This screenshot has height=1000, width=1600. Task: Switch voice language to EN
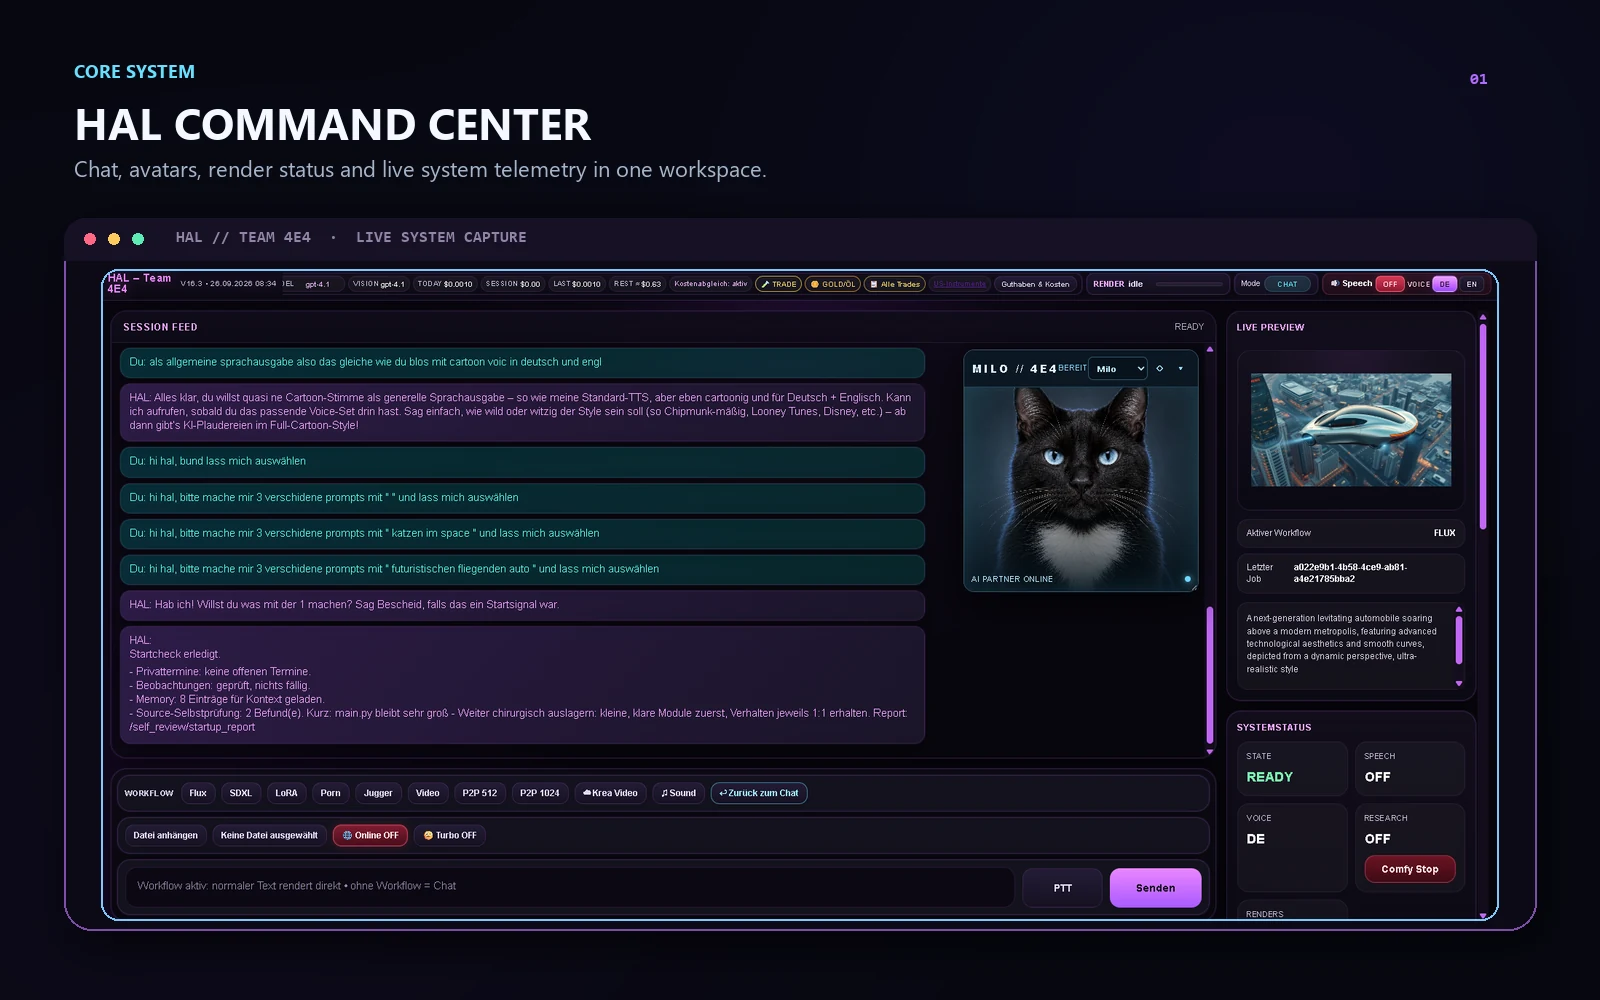tap(1471, 284)
